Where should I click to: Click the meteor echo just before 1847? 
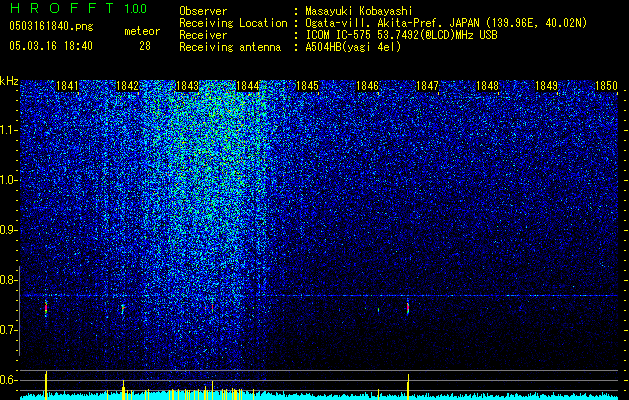click(408, 308)
